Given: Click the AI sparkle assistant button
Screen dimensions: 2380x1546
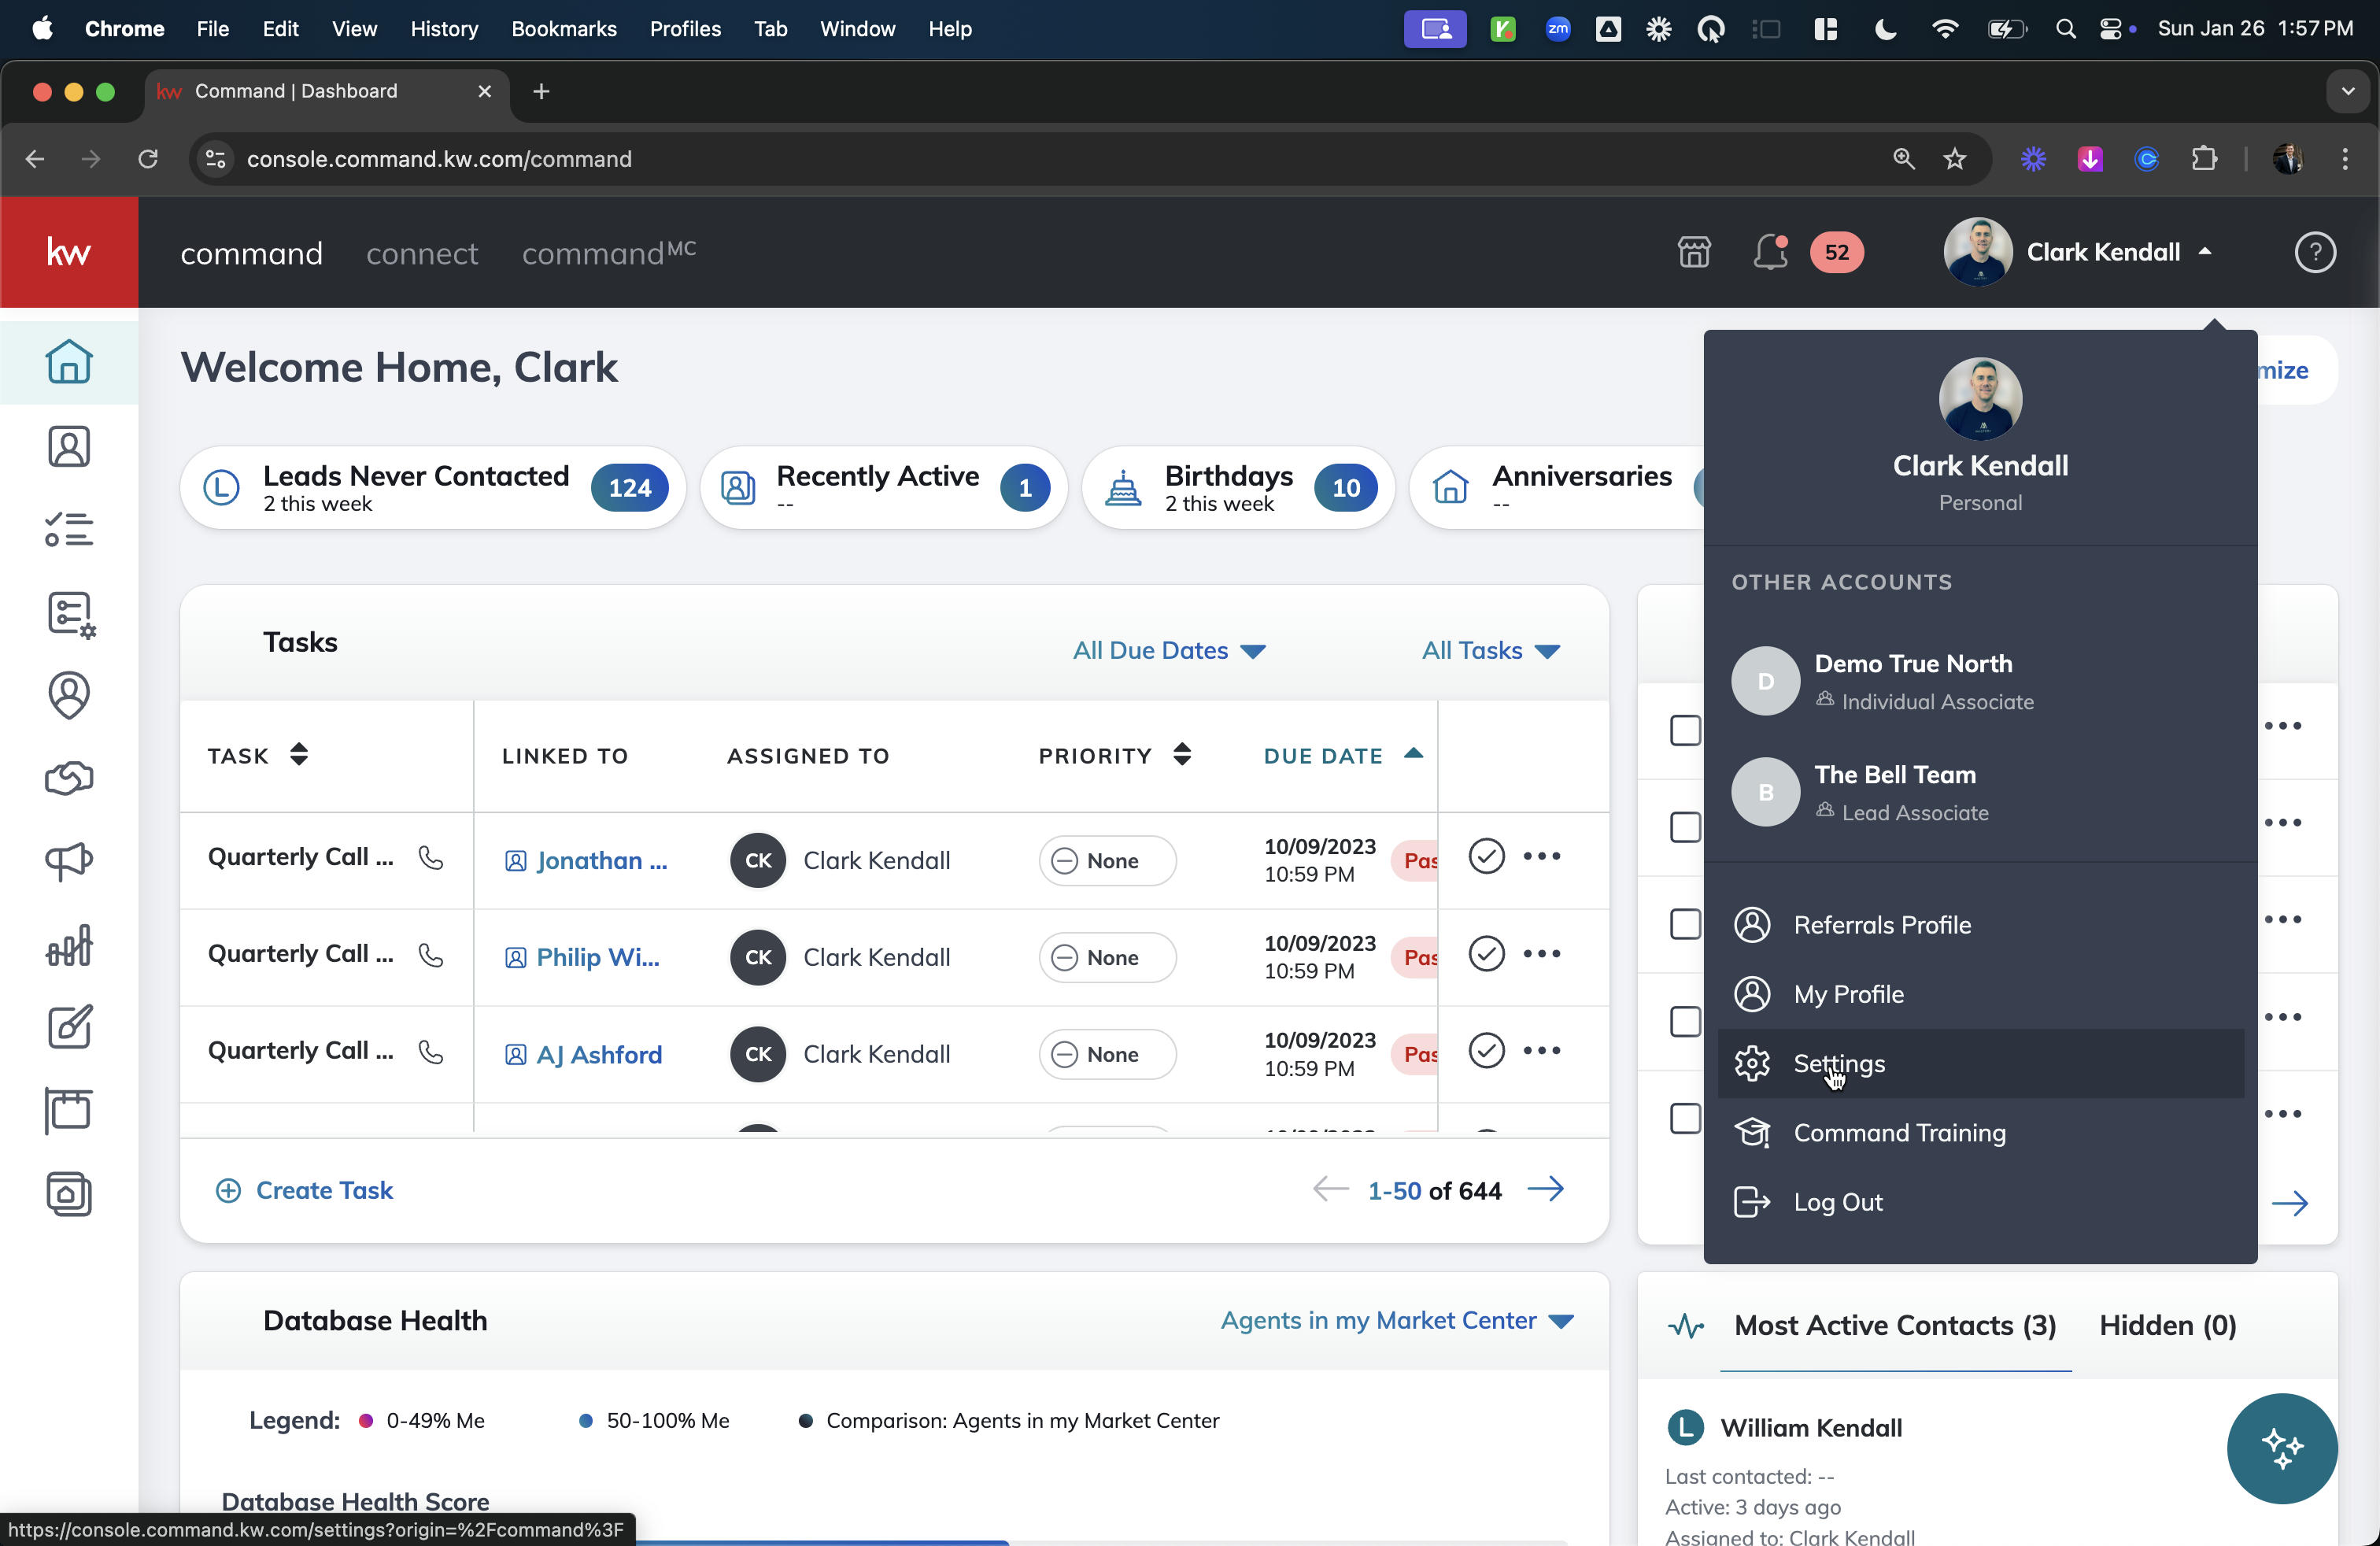Looking at the screenshot, I should (x=2282, y=1447).
